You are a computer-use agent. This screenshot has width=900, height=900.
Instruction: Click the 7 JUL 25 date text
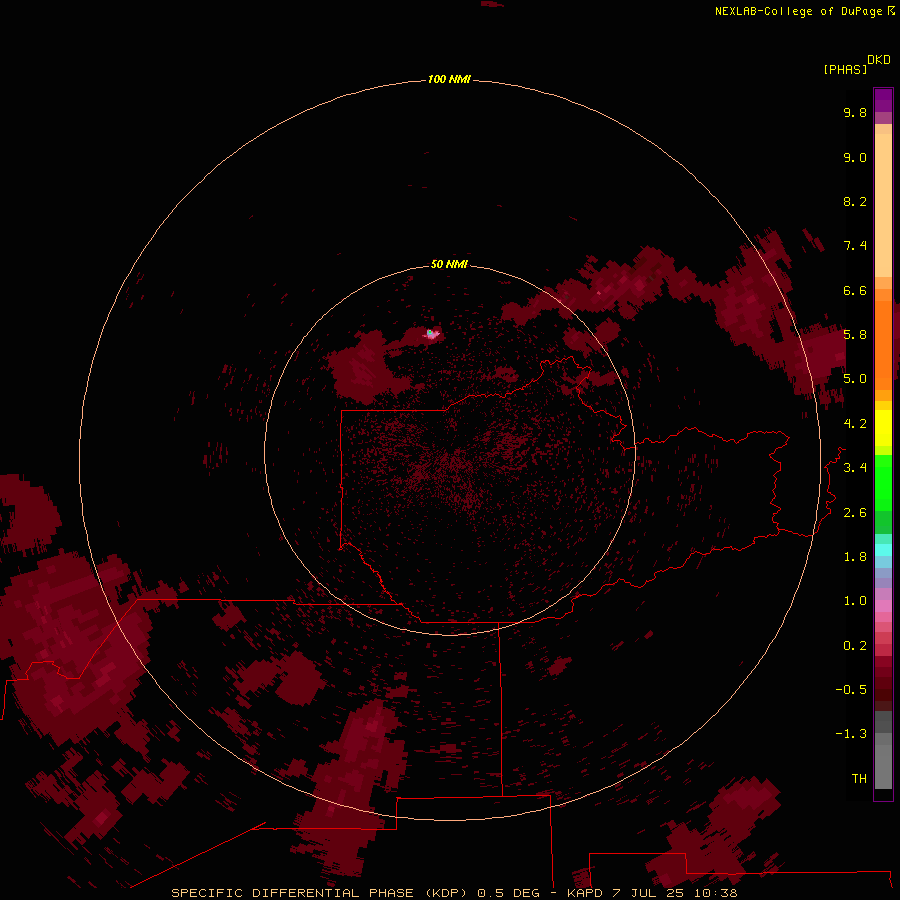pyautogui.click(x=648, y=893)
